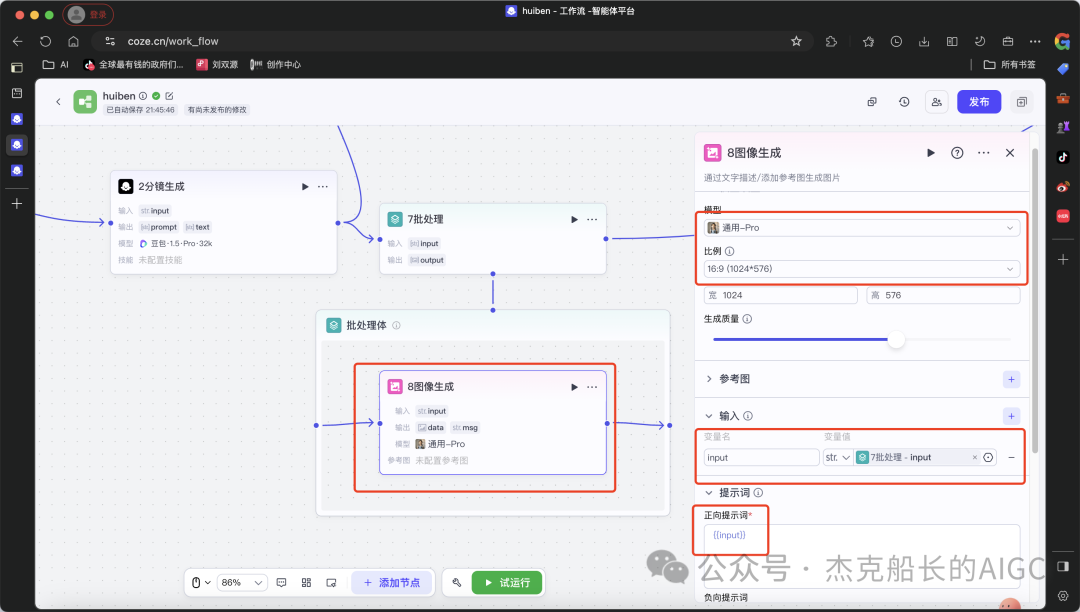Click the width field showing 1024
Viewport: 1080px width, 612px height.
point(780,295)
